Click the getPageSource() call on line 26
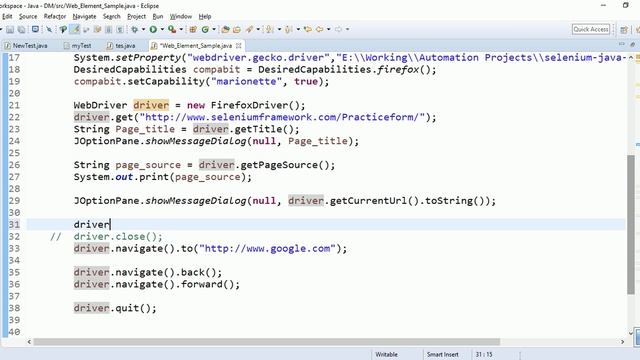The image size is (640, 360). [284, 165]
